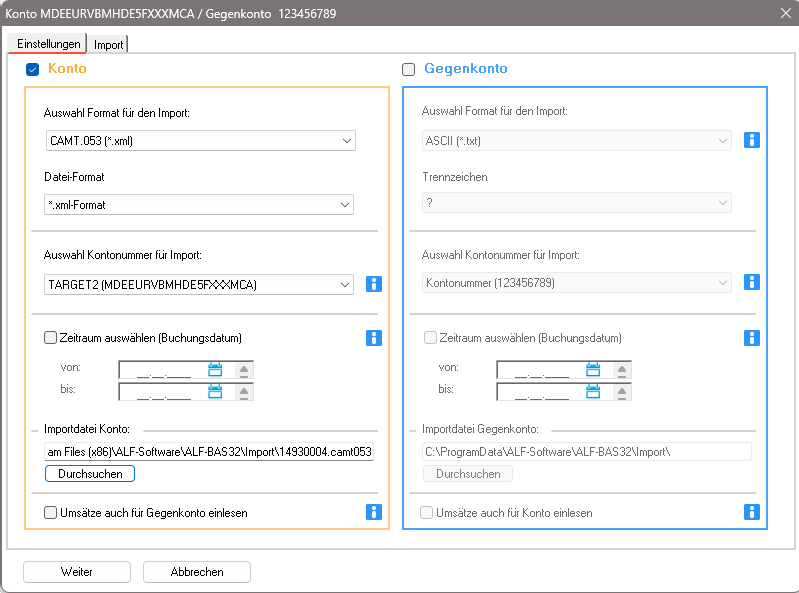Check Umsätze auch für Gegenkonto einlesen
799x593 pixels.
pos(50,513)
